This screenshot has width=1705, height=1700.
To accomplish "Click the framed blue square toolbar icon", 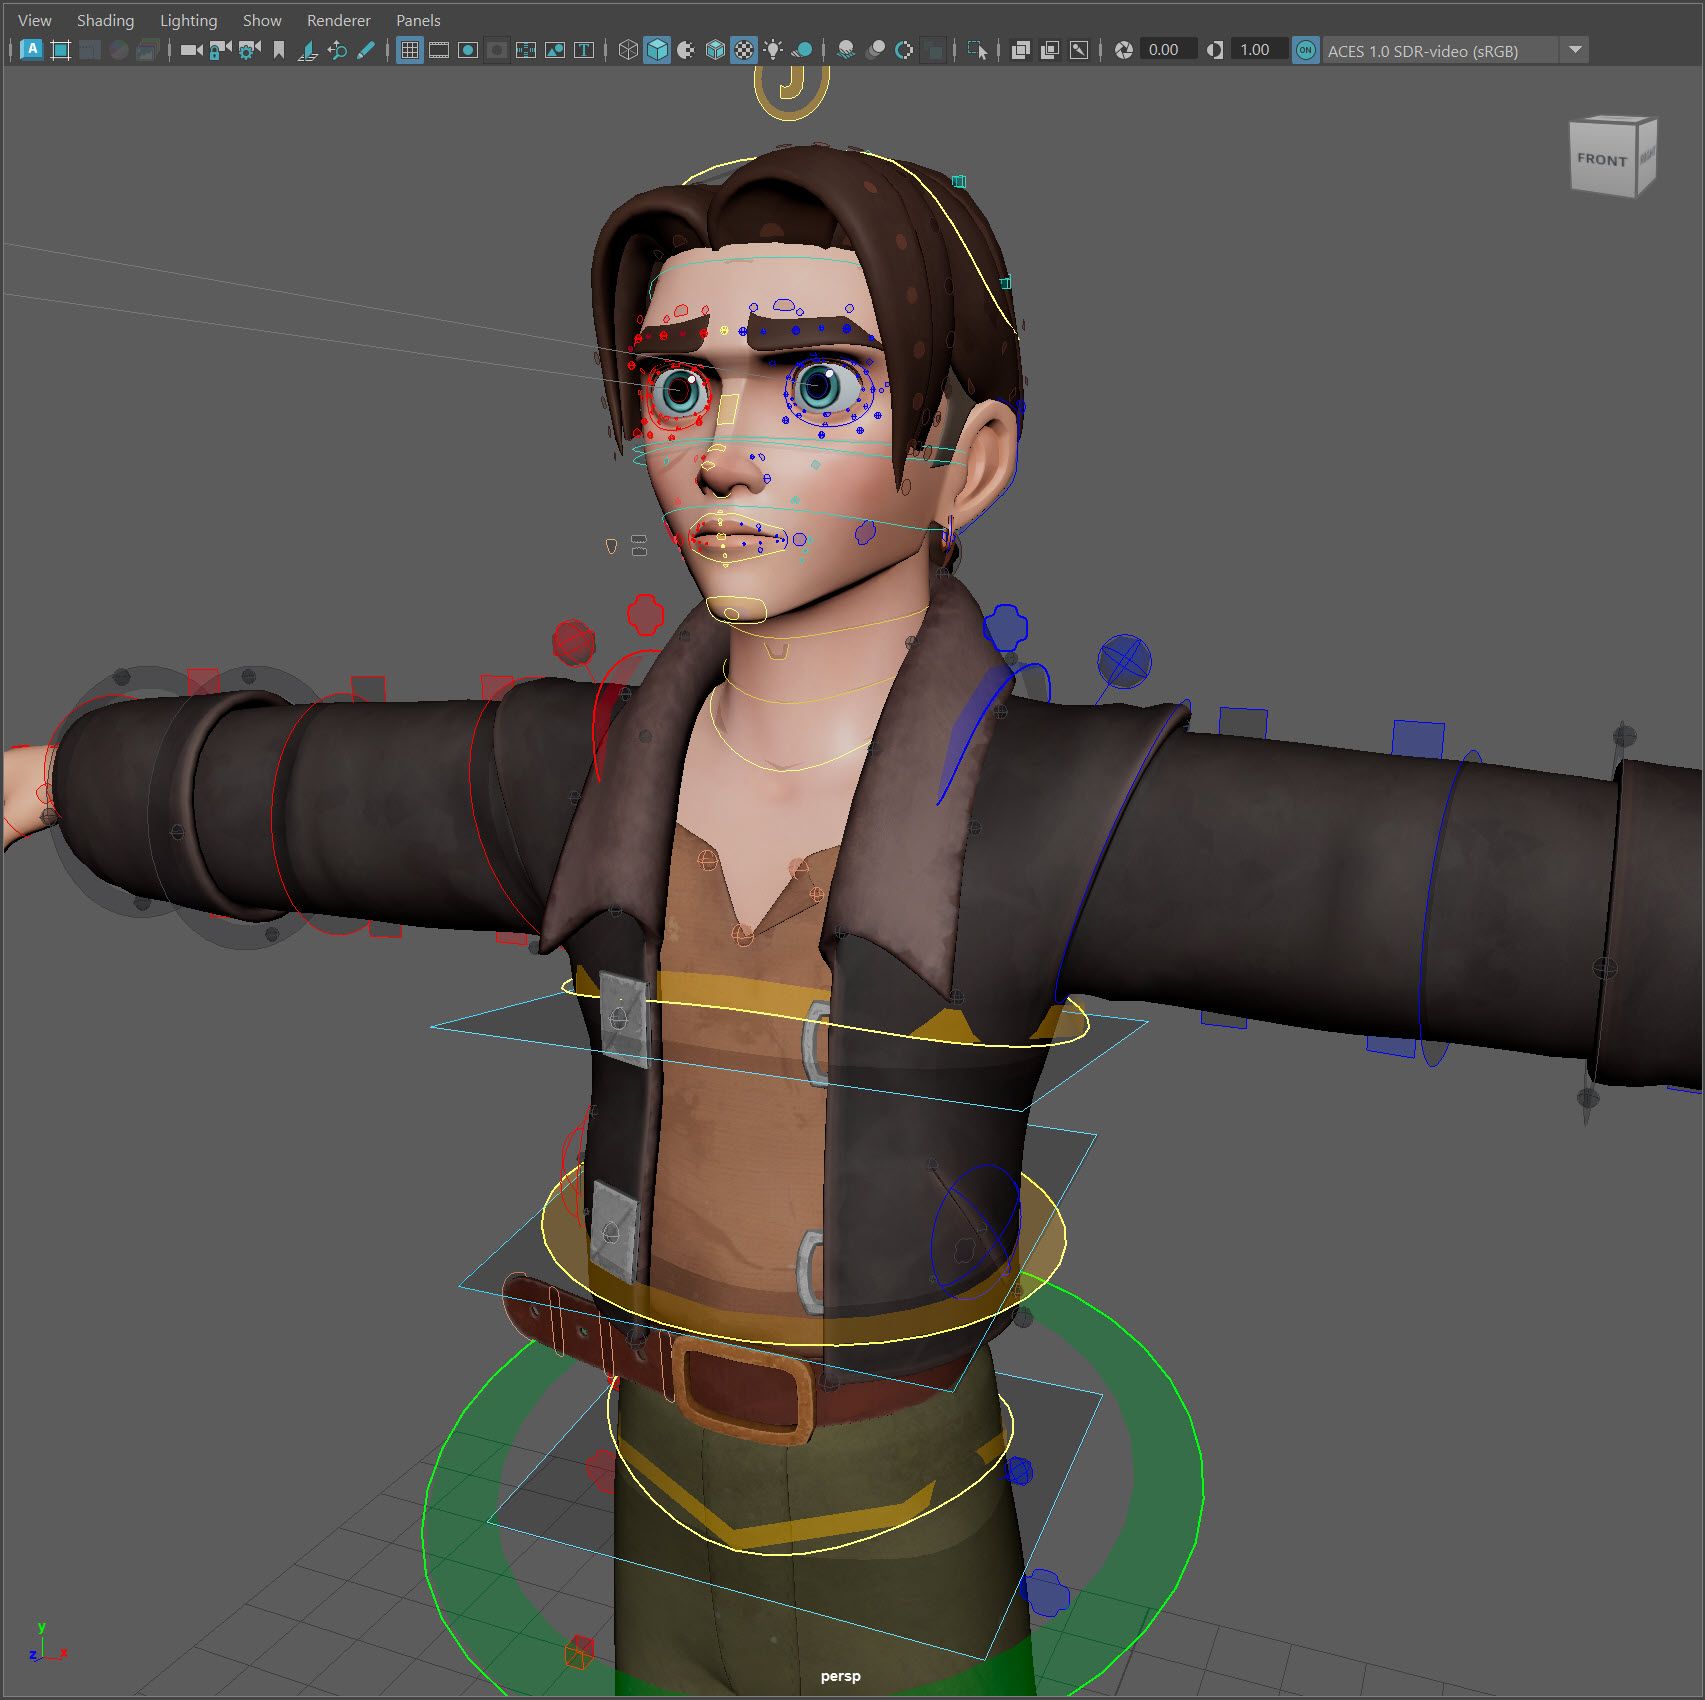I will pyautogui.click(x=60, y=49).
